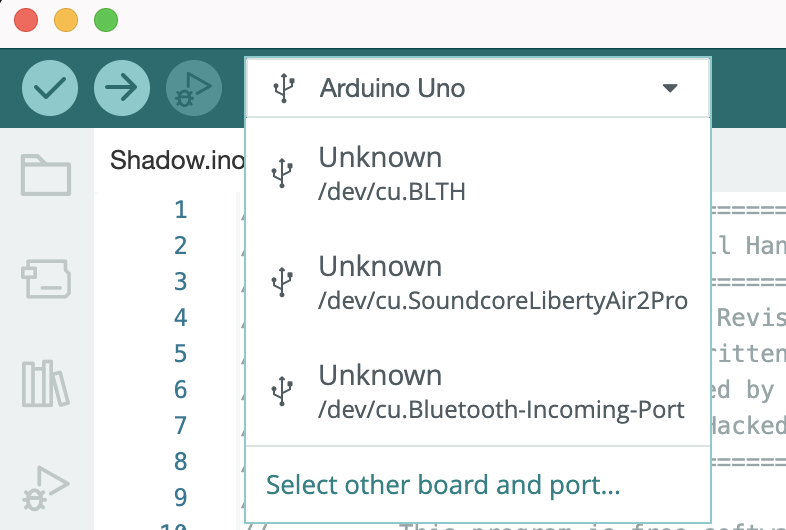Select the /dev/cu.BLTH port entry
786x530 pixels.
tap(380, 172)
